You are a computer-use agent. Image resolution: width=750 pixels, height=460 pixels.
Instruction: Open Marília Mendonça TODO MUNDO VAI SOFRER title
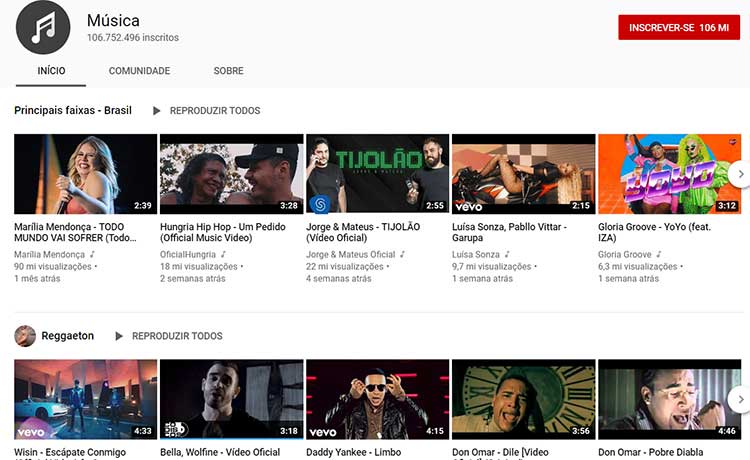point(75,232)
